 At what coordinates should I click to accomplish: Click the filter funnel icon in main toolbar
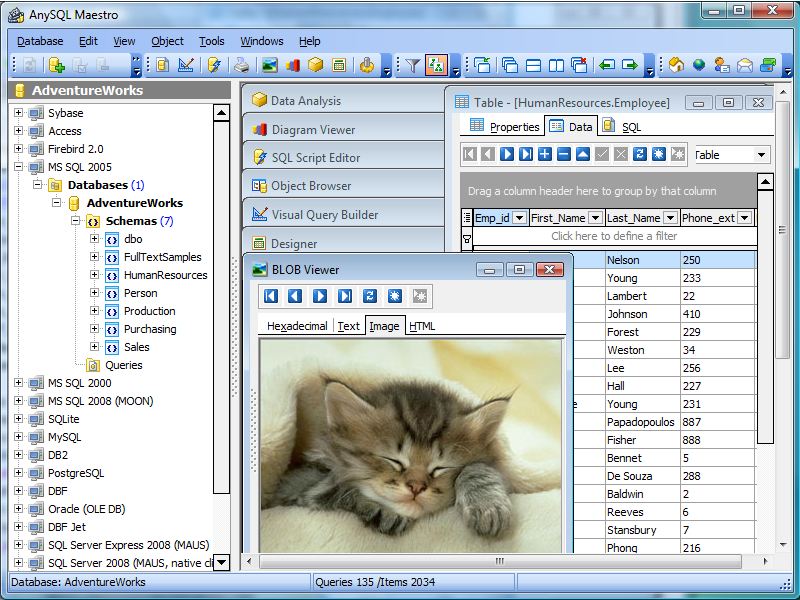[x=412, y=65]
